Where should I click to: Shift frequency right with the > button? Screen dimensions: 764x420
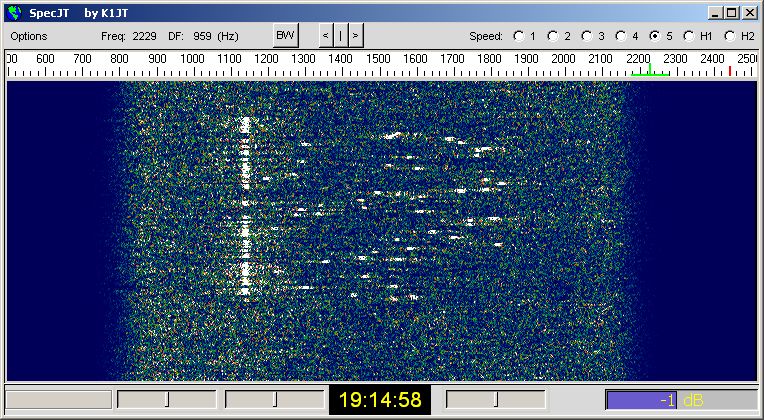pyautogui.click(x=356, y=36)
